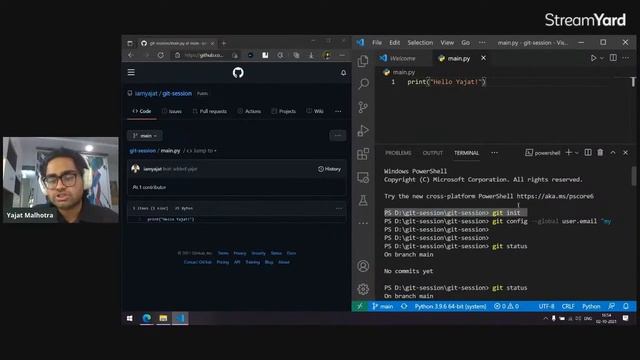The image size is (640, 360).
Task: Open a new browser tab
Action: (x=224, y=43)
